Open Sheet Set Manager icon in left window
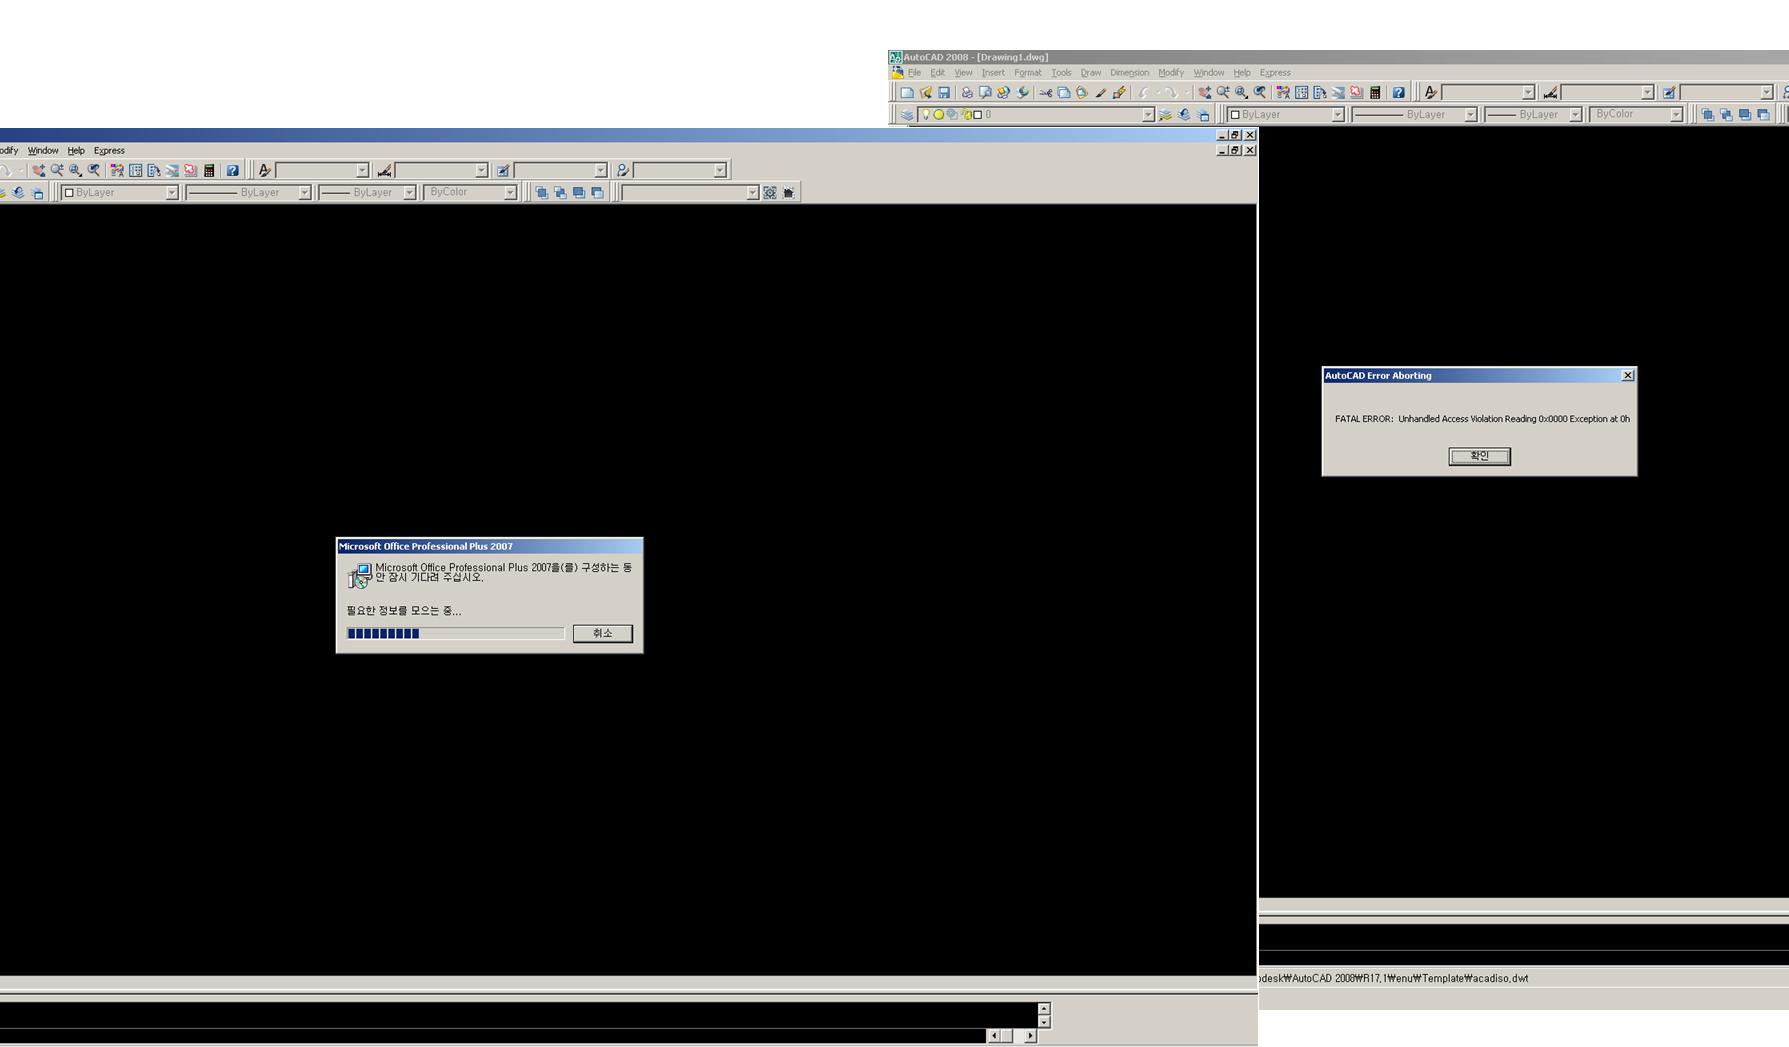The height and width of the screenshot is (1047, 1789). click(x=172, y=171)
